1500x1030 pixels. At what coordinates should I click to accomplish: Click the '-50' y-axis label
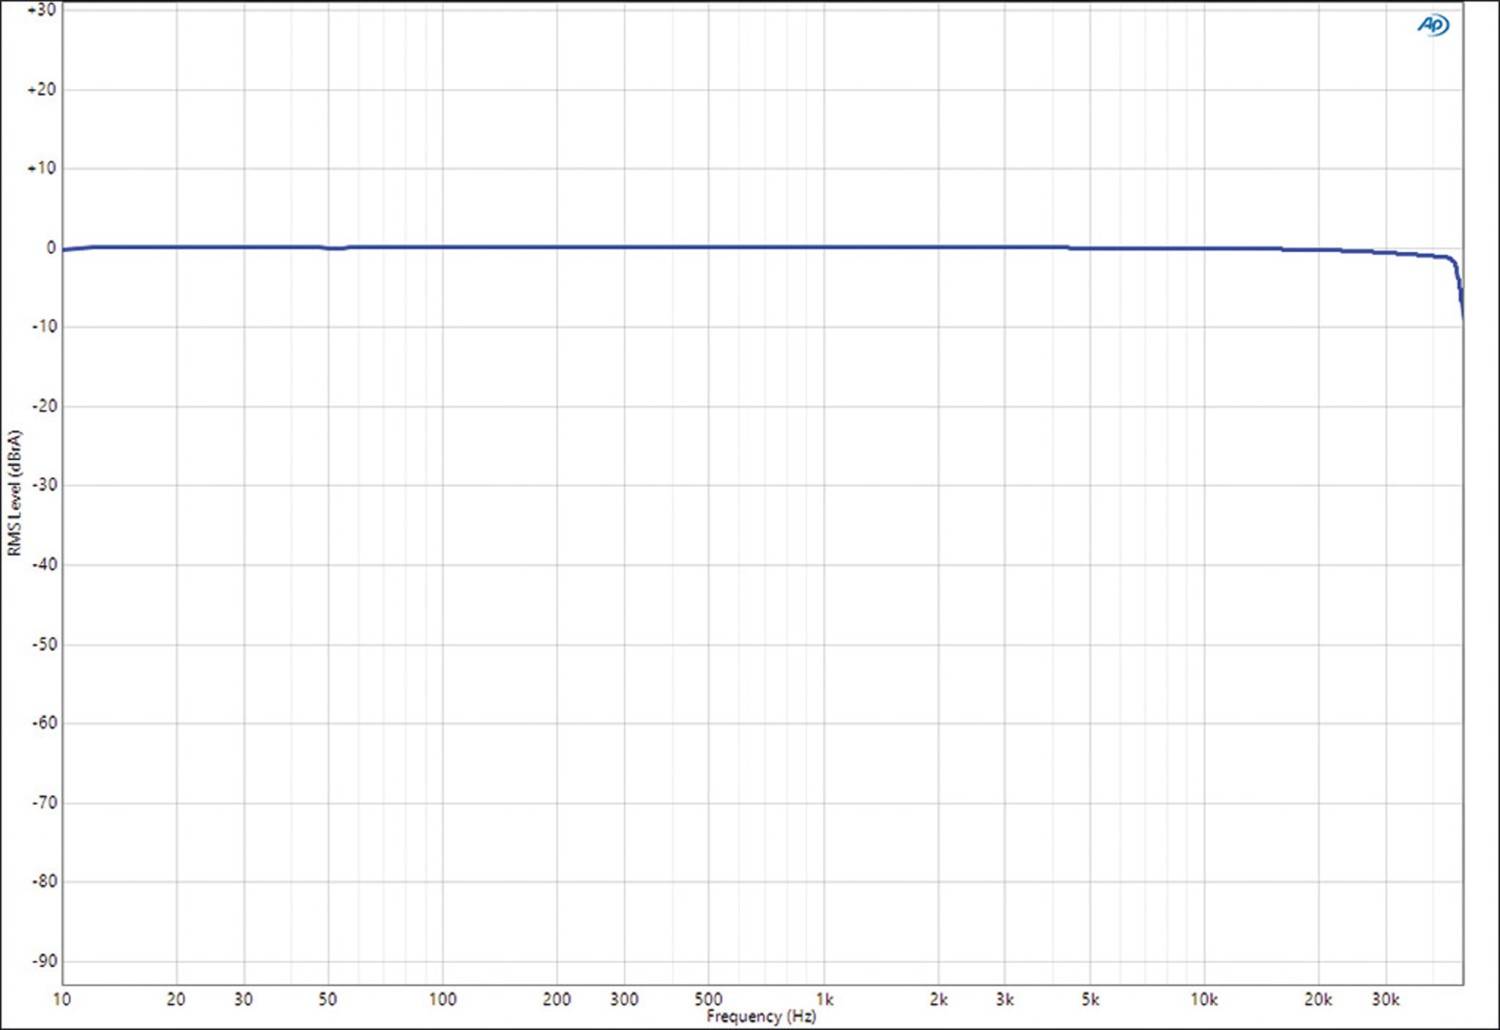pyautogui.click(x=44, y=644)
